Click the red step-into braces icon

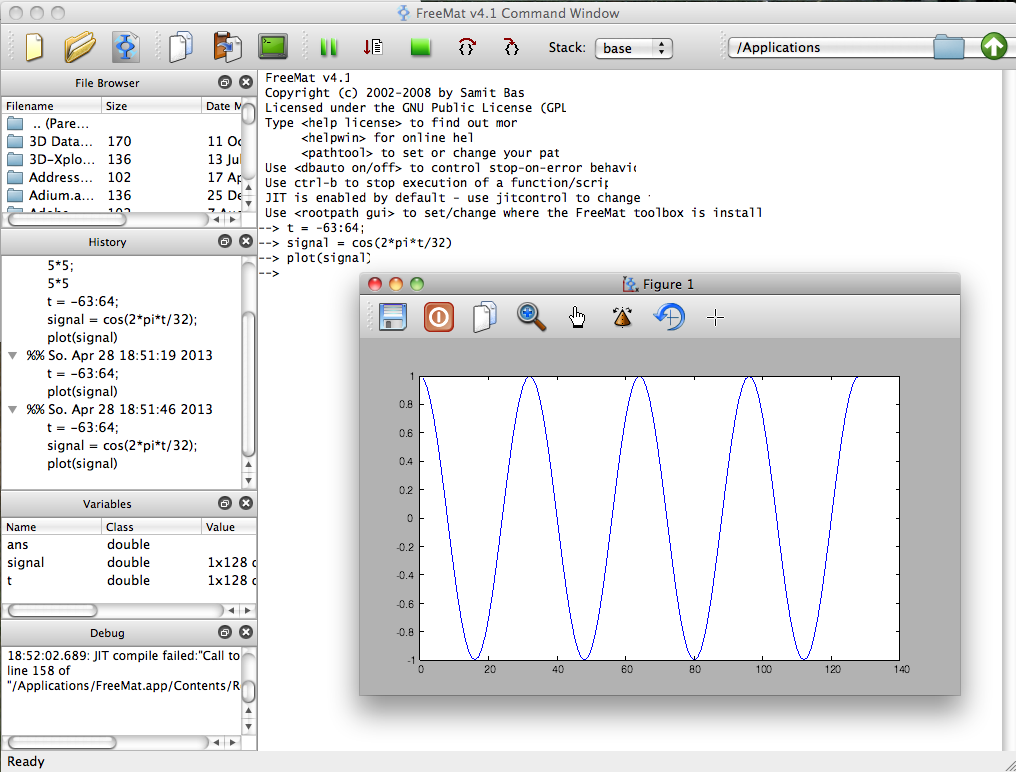pos(467,47)
